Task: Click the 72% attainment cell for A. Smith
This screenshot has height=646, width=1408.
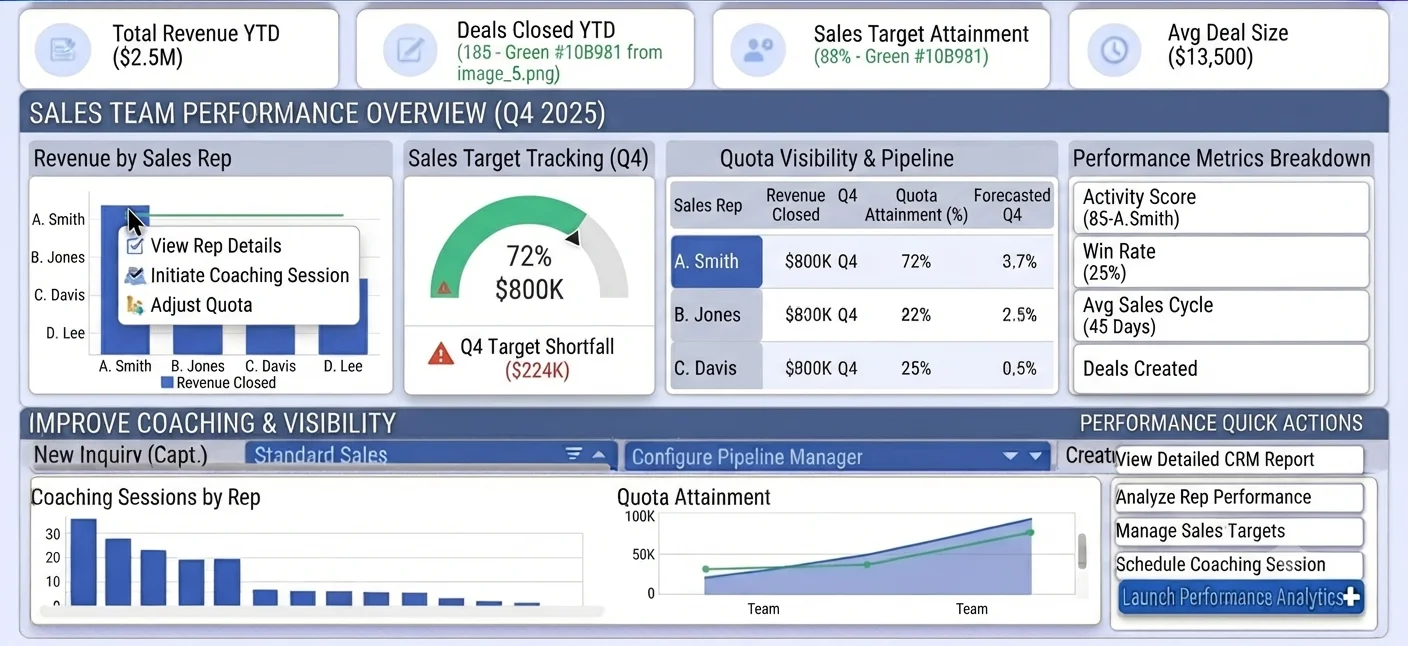Action: pos(916,262)
